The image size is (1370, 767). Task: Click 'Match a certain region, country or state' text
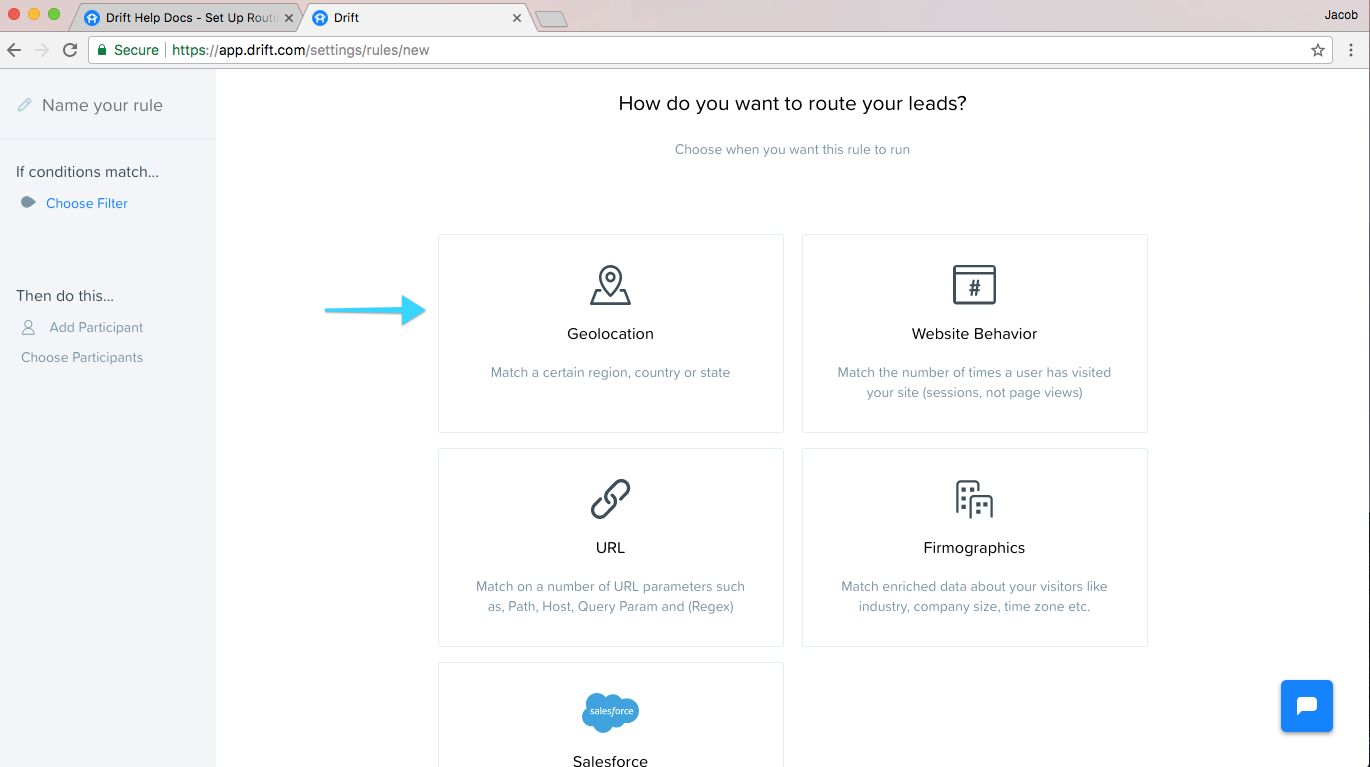click(x=610, y=372)
